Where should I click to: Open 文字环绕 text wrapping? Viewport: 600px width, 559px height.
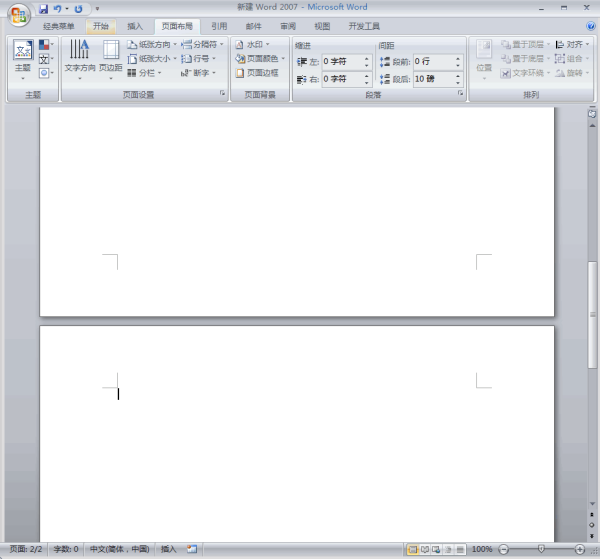tap(525, 73)
